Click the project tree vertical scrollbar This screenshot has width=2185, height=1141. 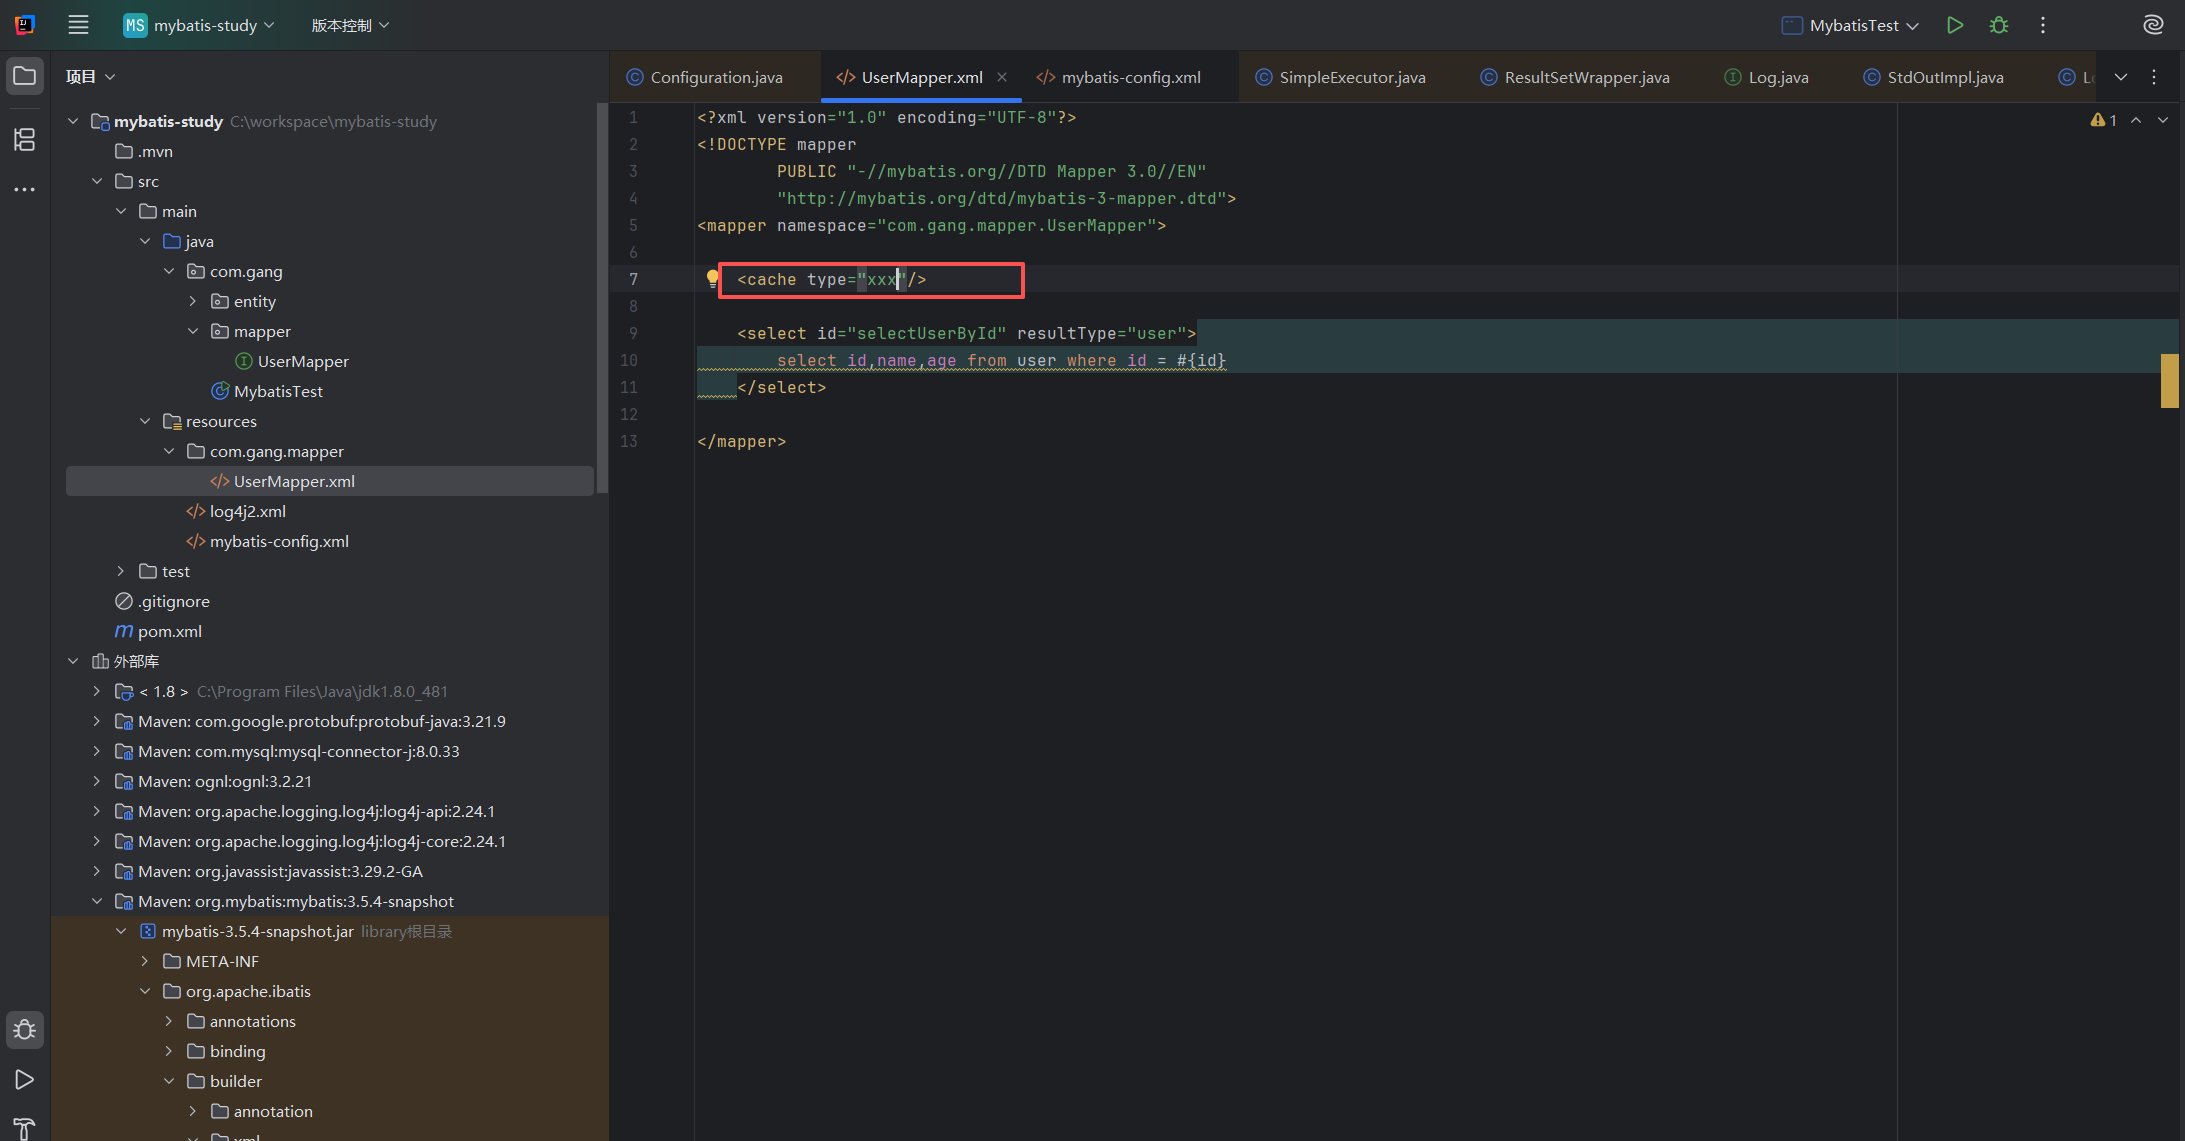coord(602,298)
